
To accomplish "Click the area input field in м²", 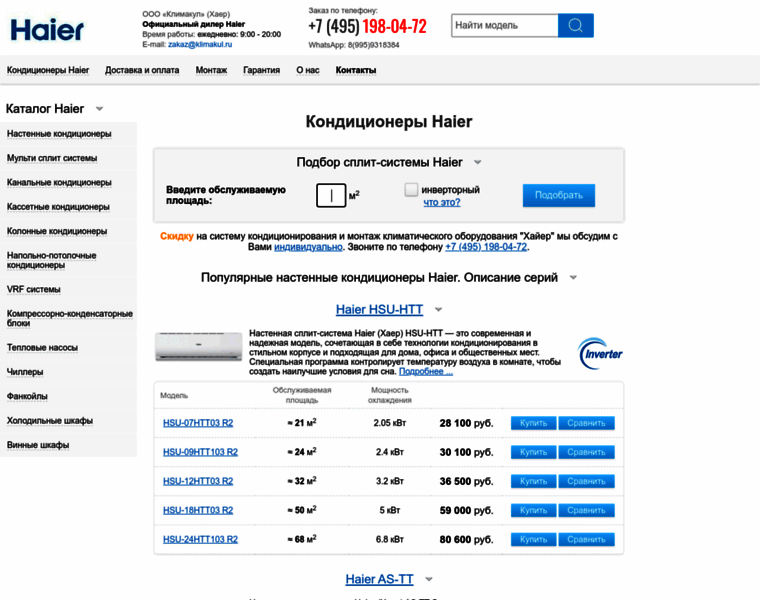I will click(x=331, y=195).
